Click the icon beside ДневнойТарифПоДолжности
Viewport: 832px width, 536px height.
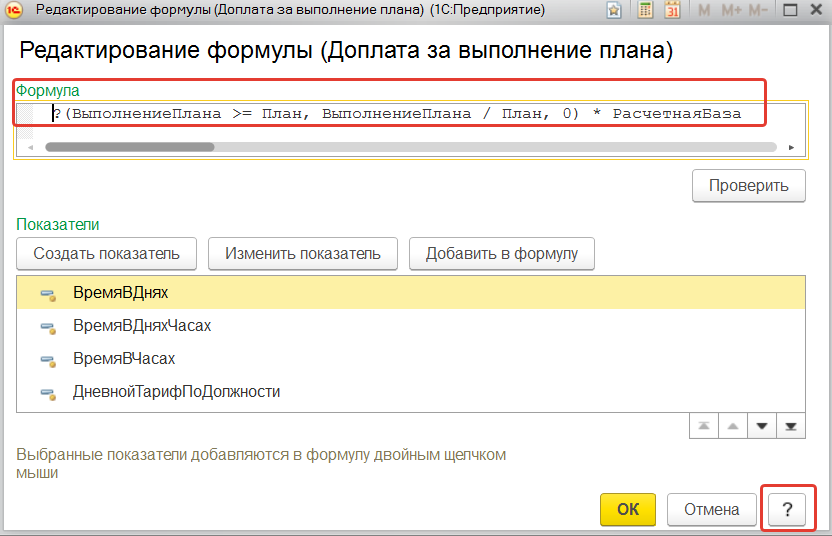[48, 394]
